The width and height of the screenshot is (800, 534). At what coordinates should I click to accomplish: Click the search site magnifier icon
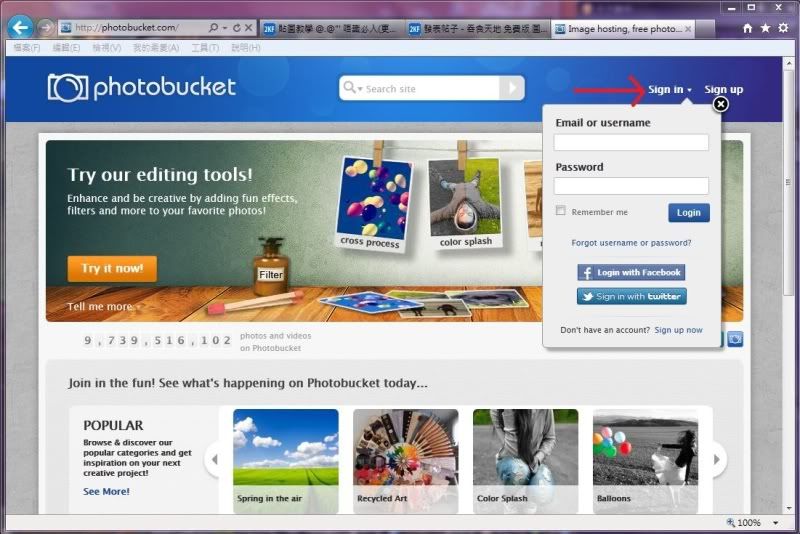click(x=349, y=88)
